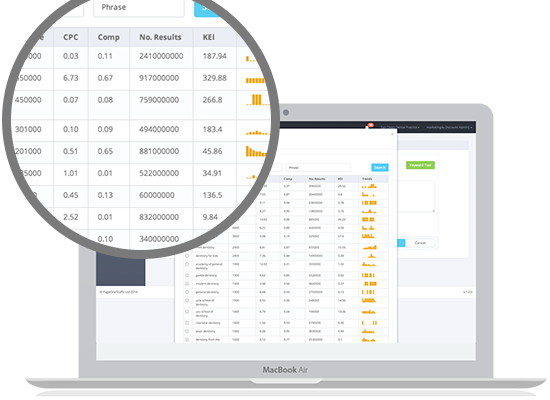Image resolution: width=550 pixels, height=400 pixels.
Task: Select the radio button for dentistry for kids
Action: coord(187,256)
